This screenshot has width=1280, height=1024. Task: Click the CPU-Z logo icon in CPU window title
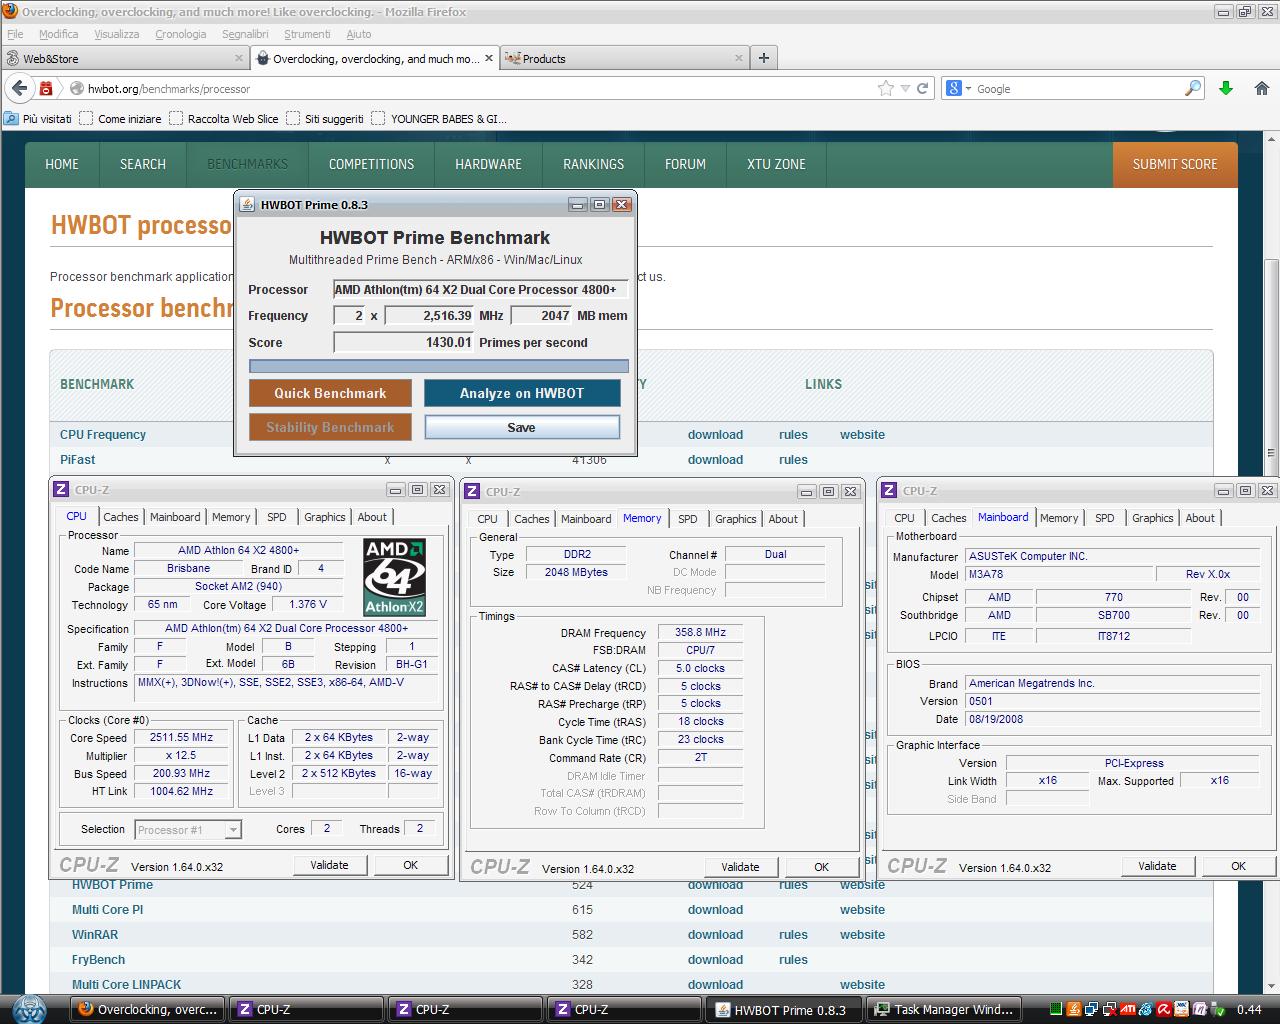coord(61,490)
